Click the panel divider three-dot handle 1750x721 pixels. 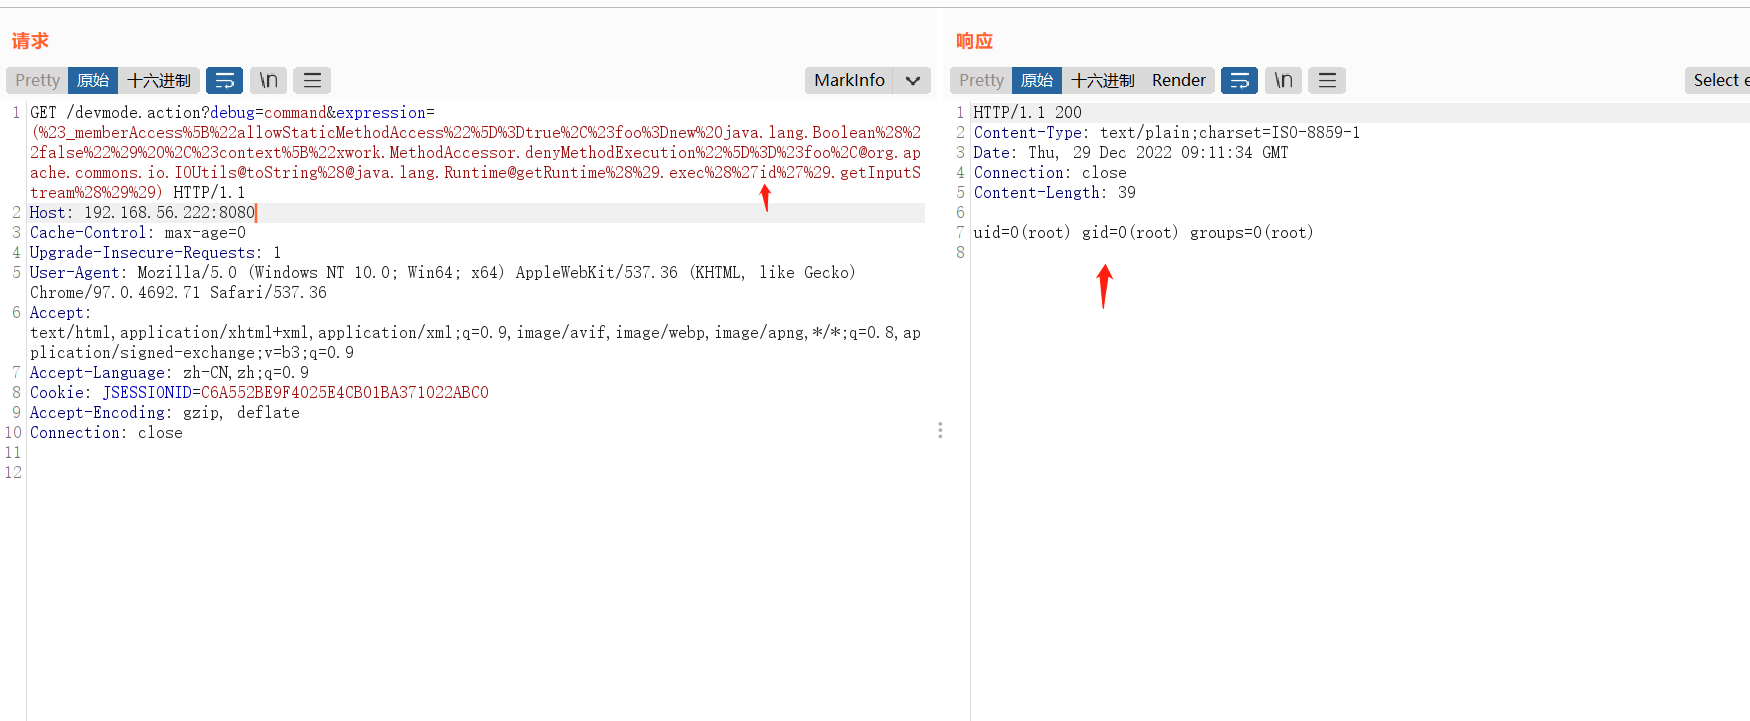click(940, 430)
